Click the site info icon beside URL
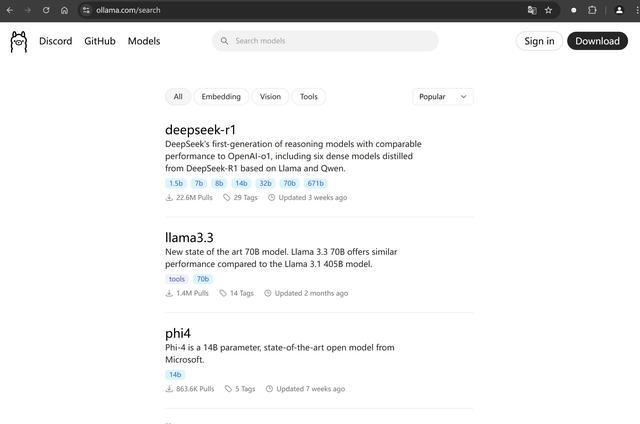Screen dimensions: 640x424 [86, 10]
